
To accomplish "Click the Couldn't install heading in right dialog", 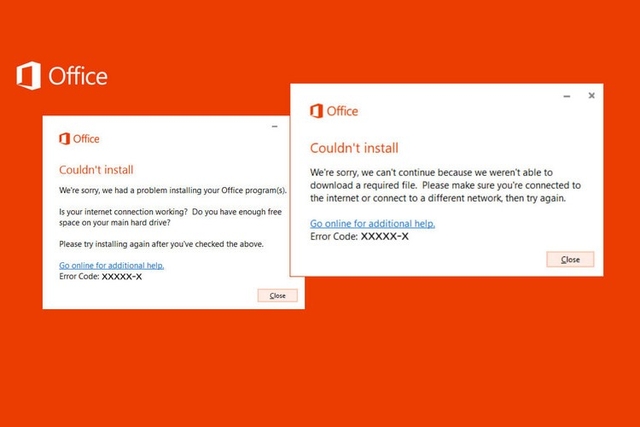I will pyautogui.click(x=354, y=148).
